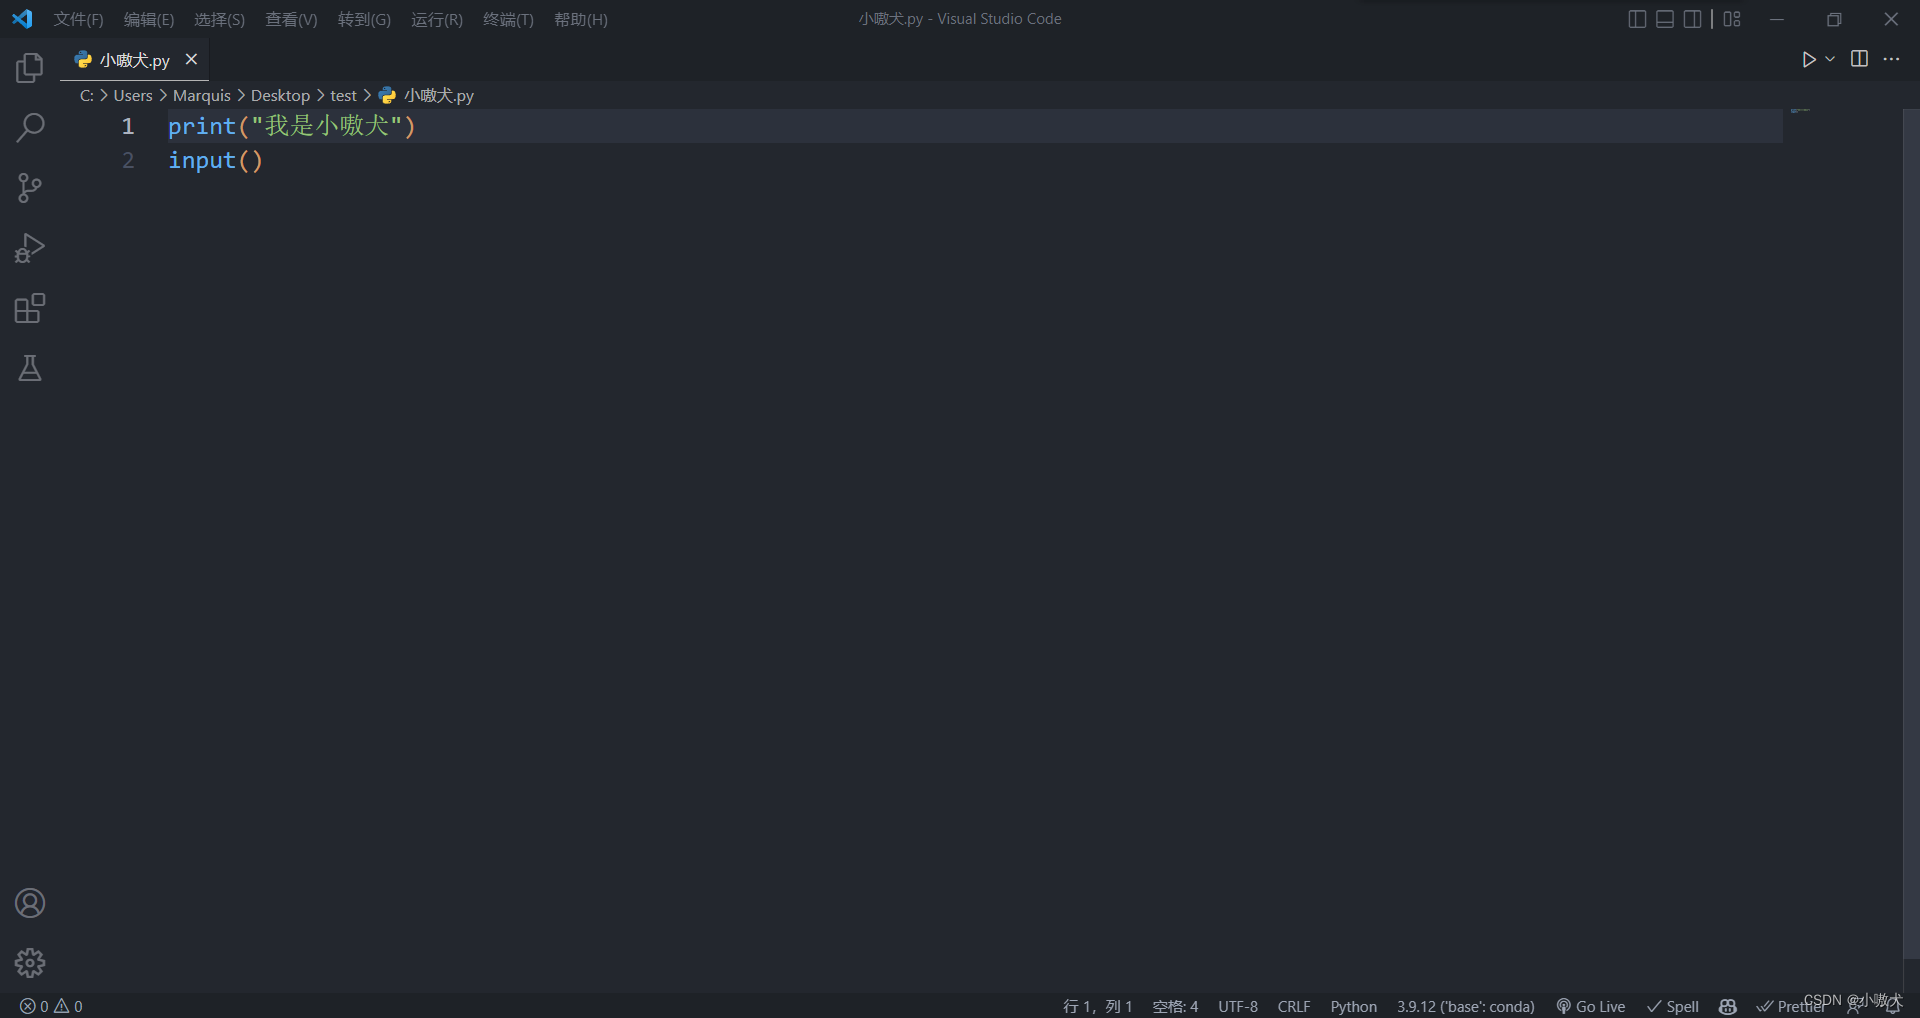Image resolution: width=1920 pixels, height=1018 pixels.
Task: Open the Accounts profile icon
Action: pyautogui.click(x=30, y=902)
